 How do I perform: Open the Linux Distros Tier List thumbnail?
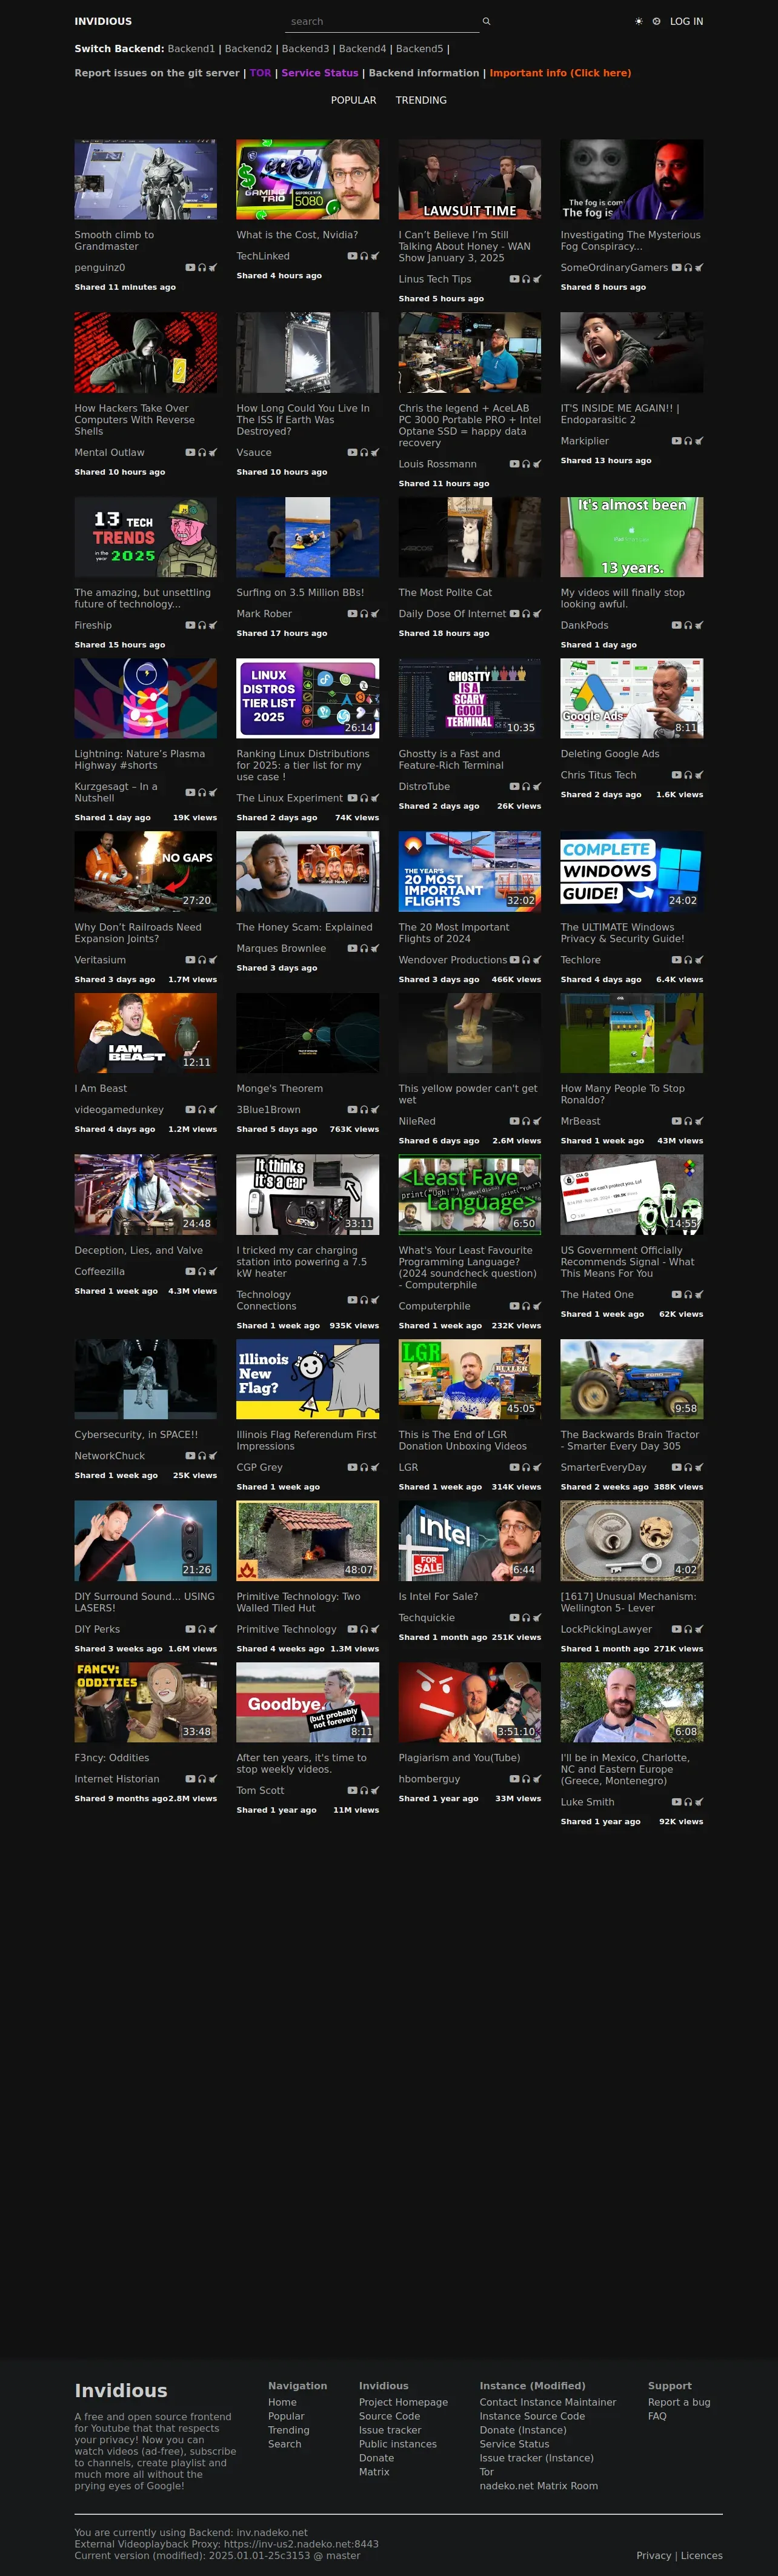coord(308,698)
